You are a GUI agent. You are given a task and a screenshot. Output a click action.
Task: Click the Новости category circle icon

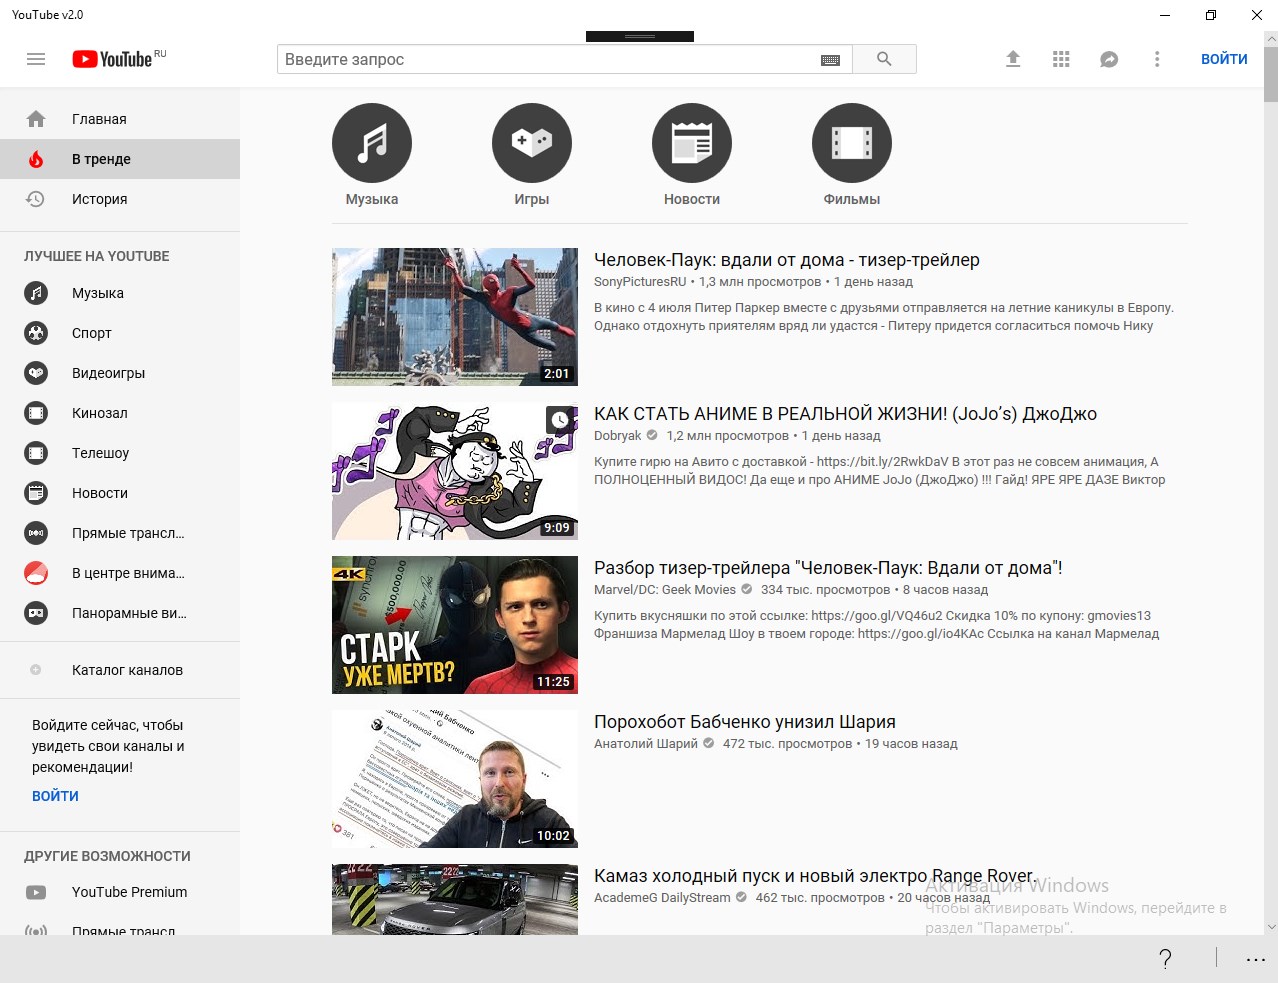coord(692,143)
